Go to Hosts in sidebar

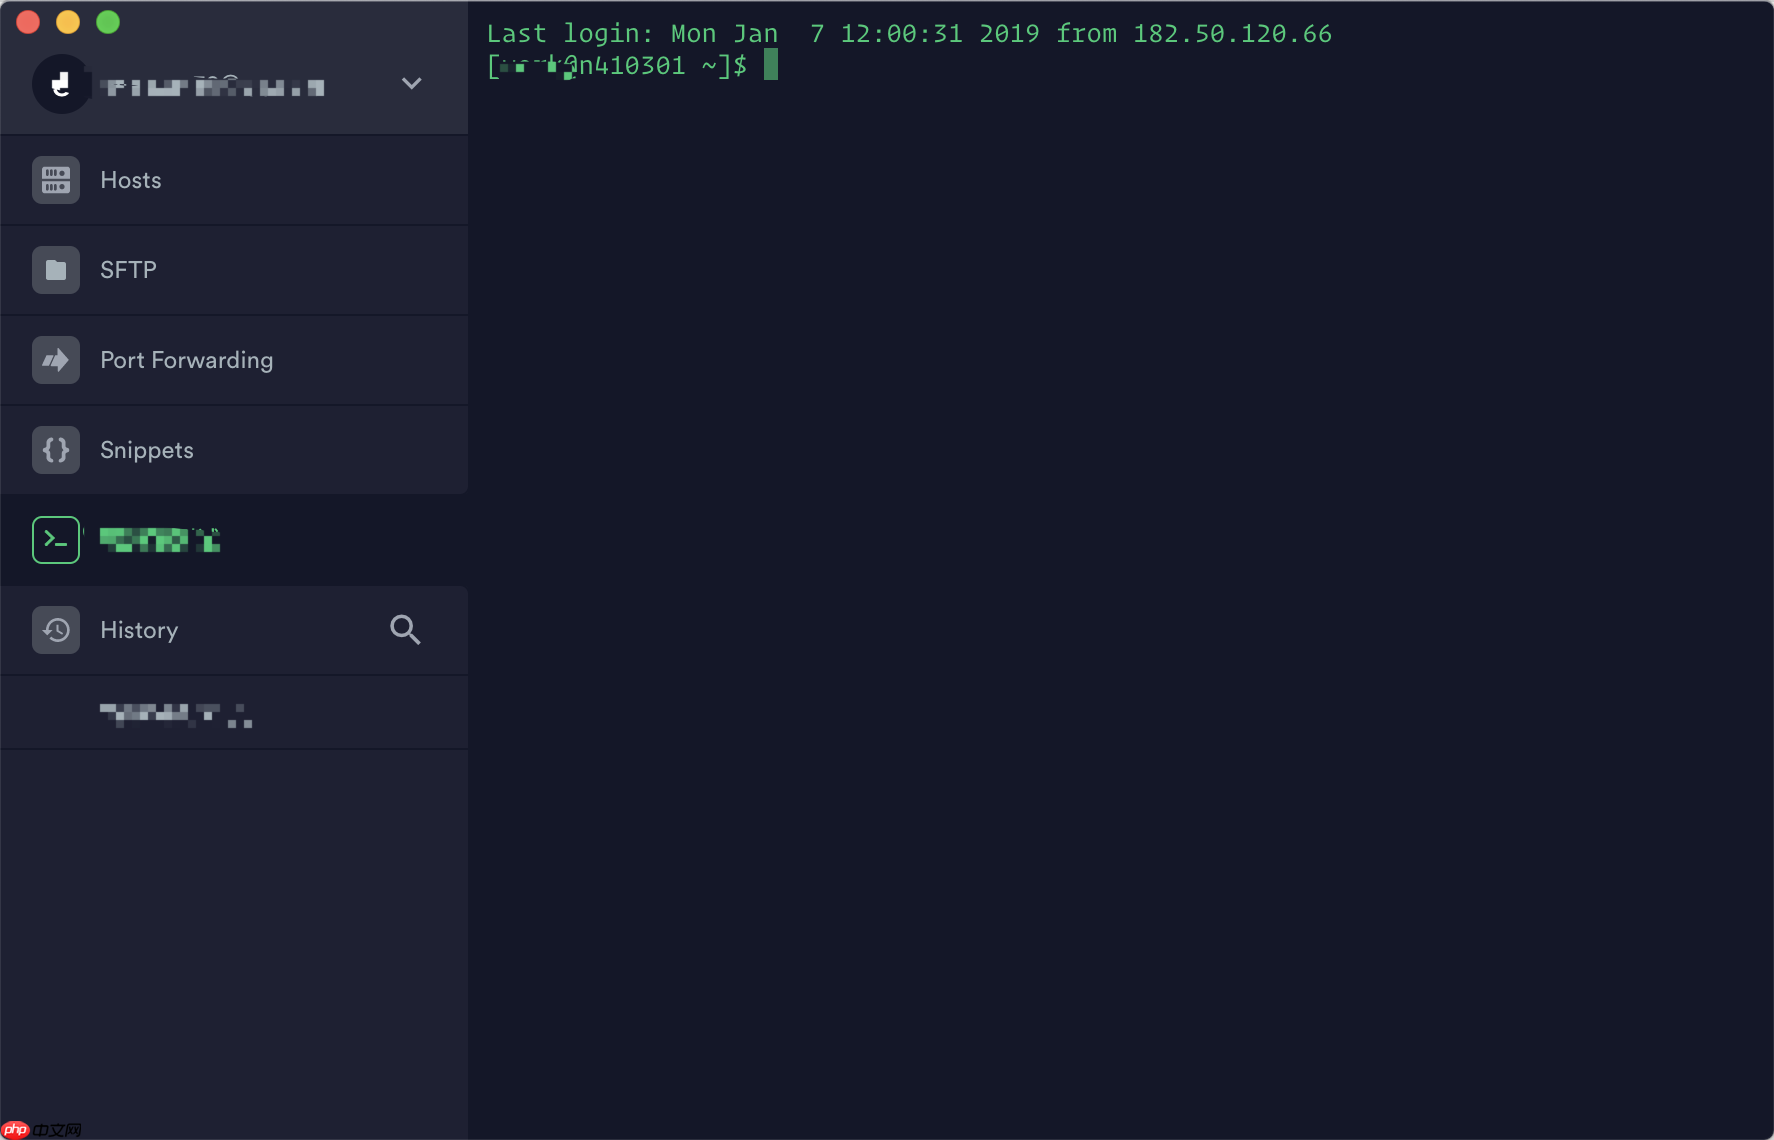131,180
